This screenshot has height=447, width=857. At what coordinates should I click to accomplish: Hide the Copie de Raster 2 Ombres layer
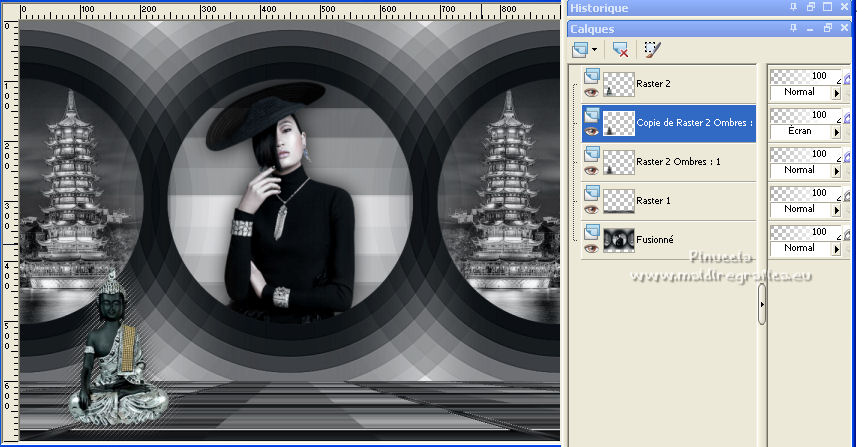click(591, 131)
